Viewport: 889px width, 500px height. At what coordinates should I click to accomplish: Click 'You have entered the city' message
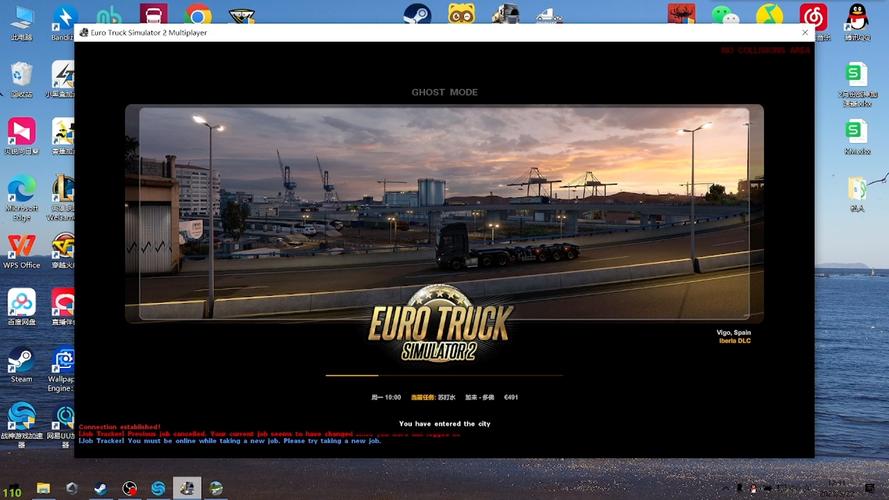click(444, 423)
